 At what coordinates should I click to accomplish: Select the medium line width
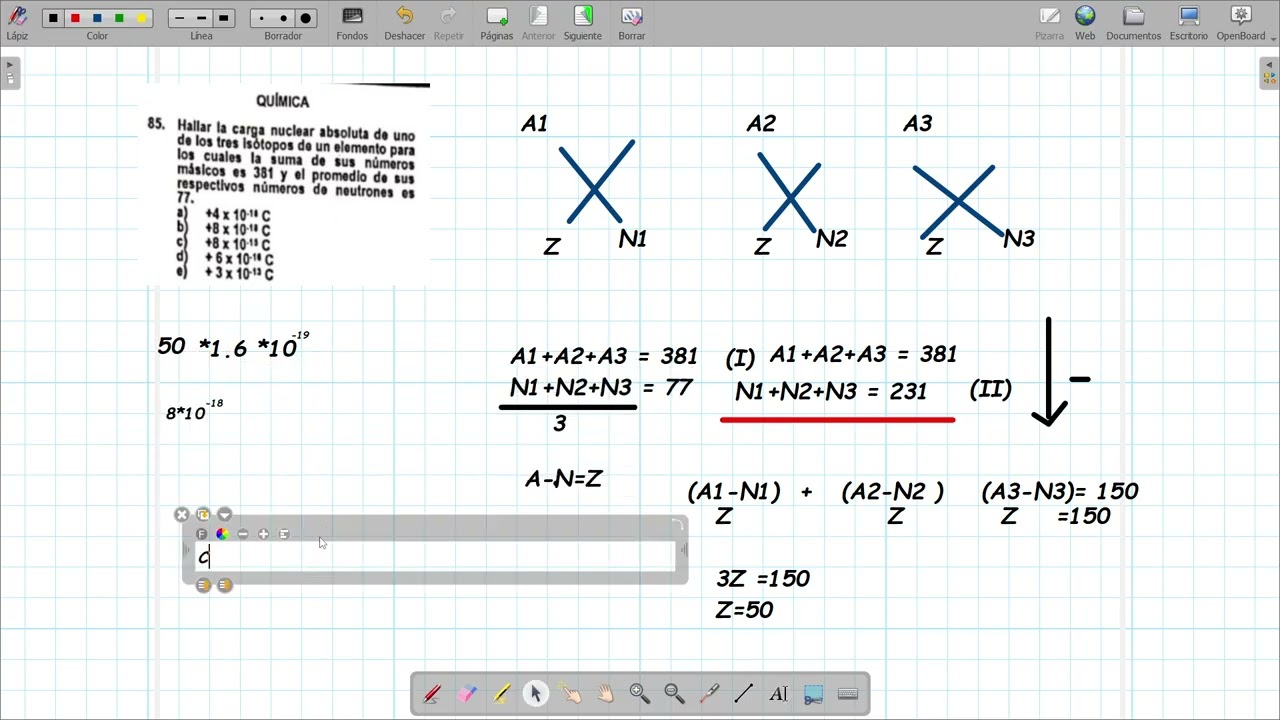pyautogui.click(x=201, y=18)
